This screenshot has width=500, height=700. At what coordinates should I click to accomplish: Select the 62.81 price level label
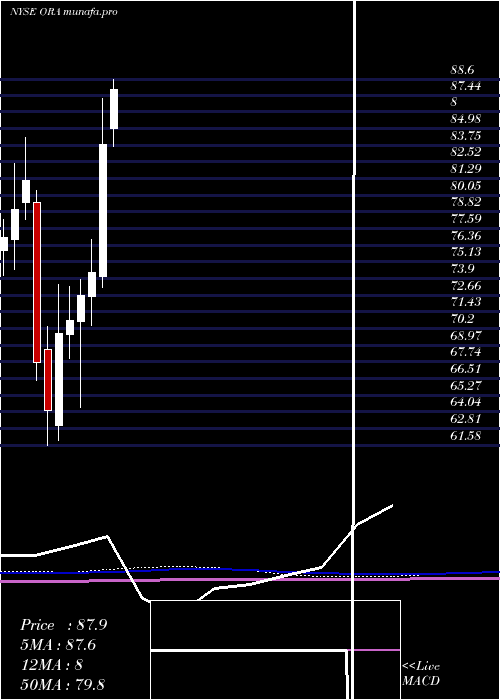click(x=466, y=419)
